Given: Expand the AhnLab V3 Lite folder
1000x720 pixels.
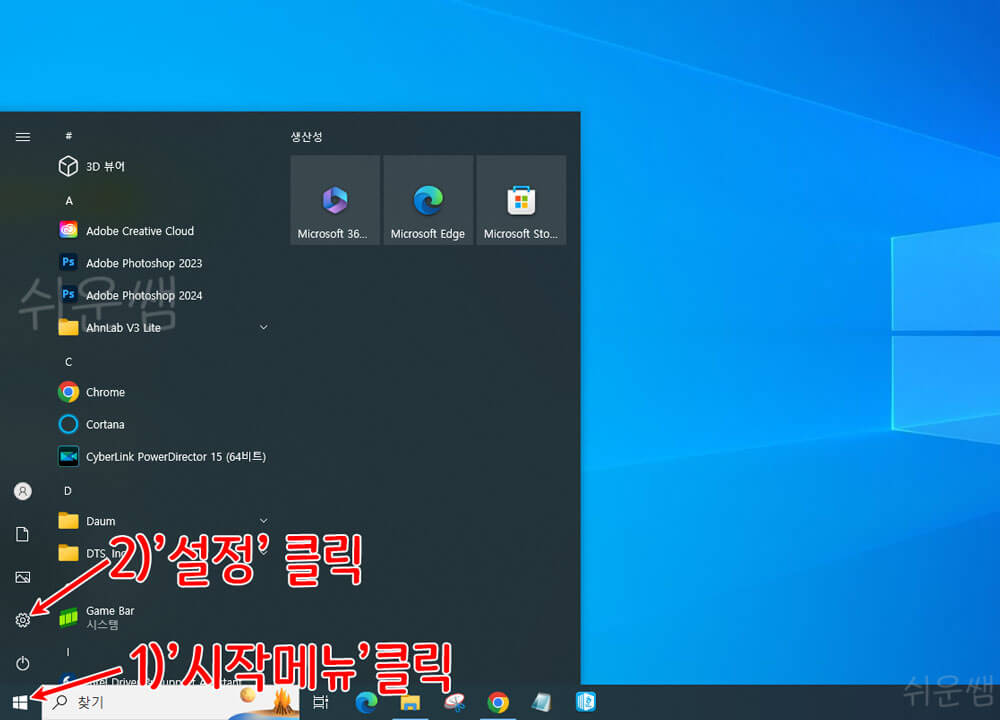Looking at the screenshot, I should [x=263, y=327].
